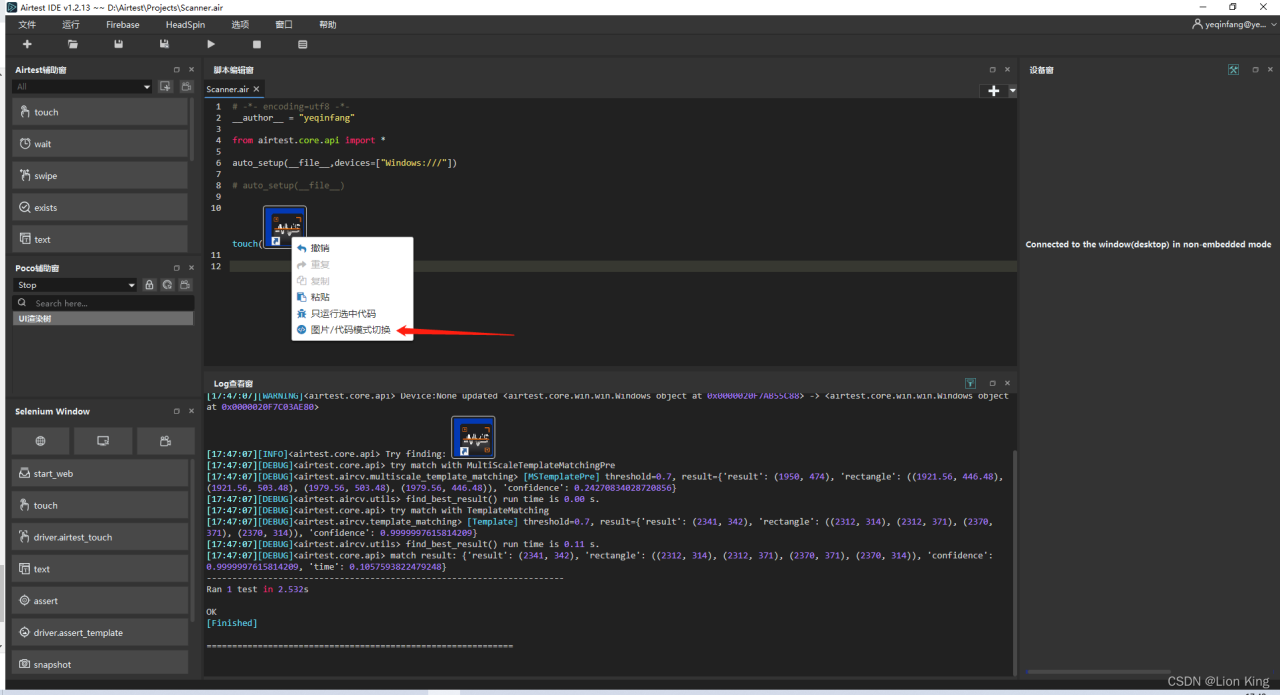
Task: Select the UI渲染树 tree row
Action: click(x=103, y=318)
